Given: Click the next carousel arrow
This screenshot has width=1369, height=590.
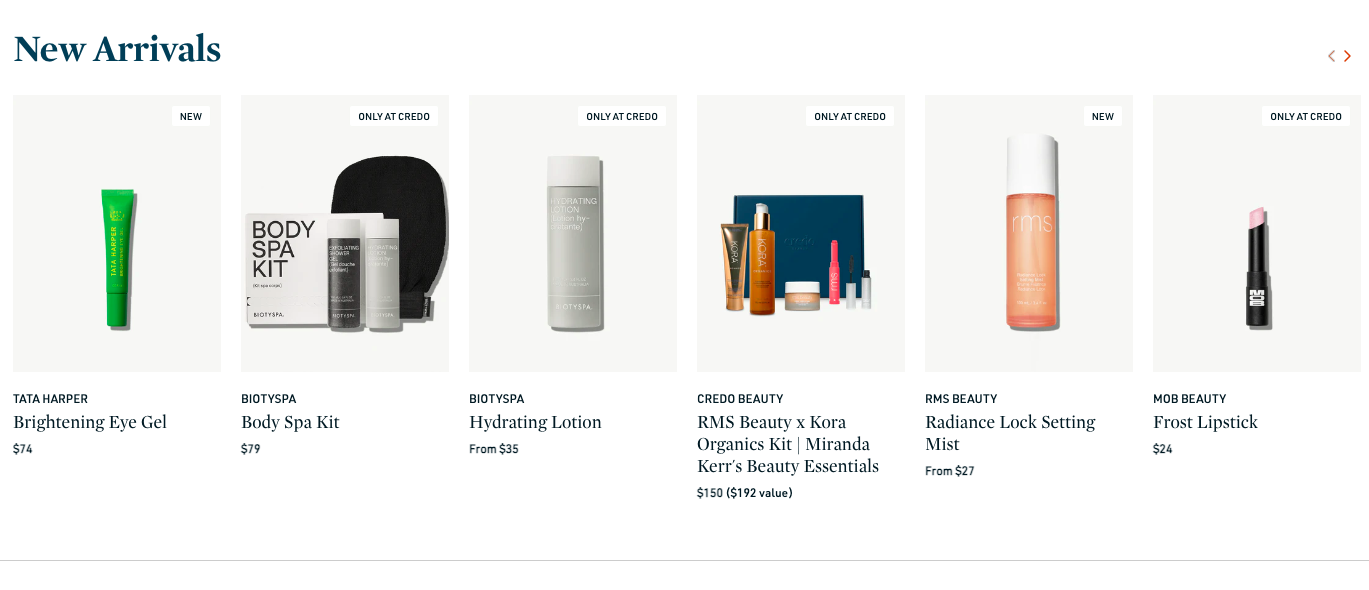Looking at the screenshot, I should [1347, 56].
